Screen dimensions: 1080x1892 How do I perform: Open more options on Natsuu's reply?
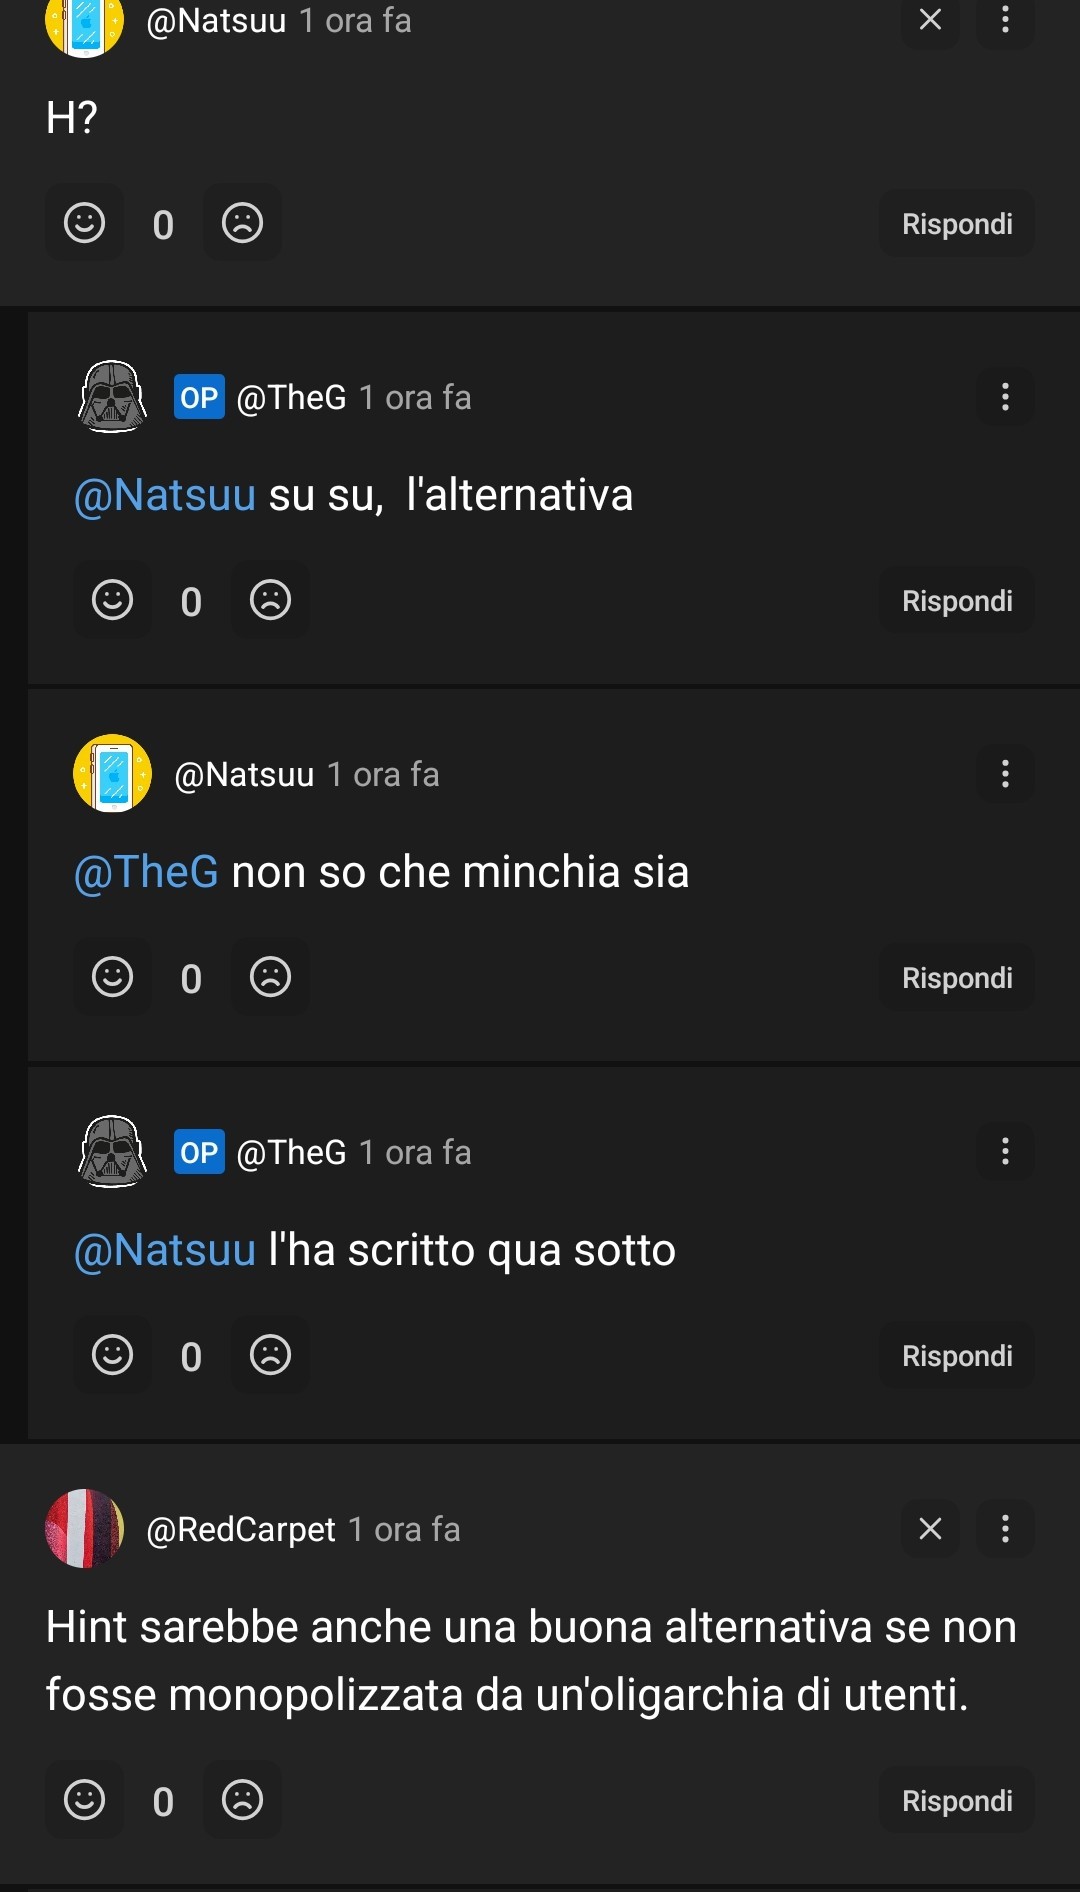point(1005,773)
